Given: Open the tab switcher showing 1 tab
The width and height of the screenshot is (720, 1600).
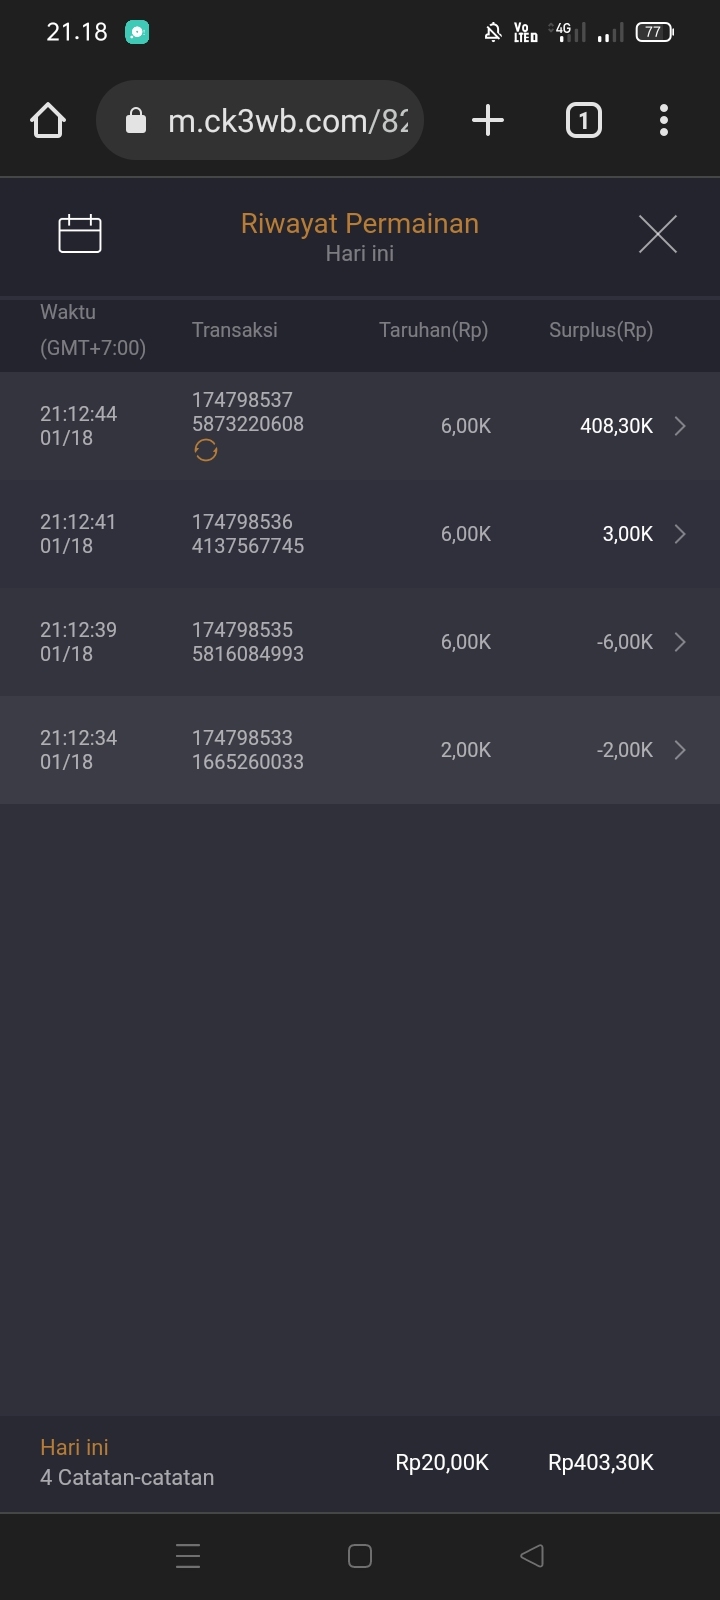Looking at the screenshot, I should tap(584, 121).
